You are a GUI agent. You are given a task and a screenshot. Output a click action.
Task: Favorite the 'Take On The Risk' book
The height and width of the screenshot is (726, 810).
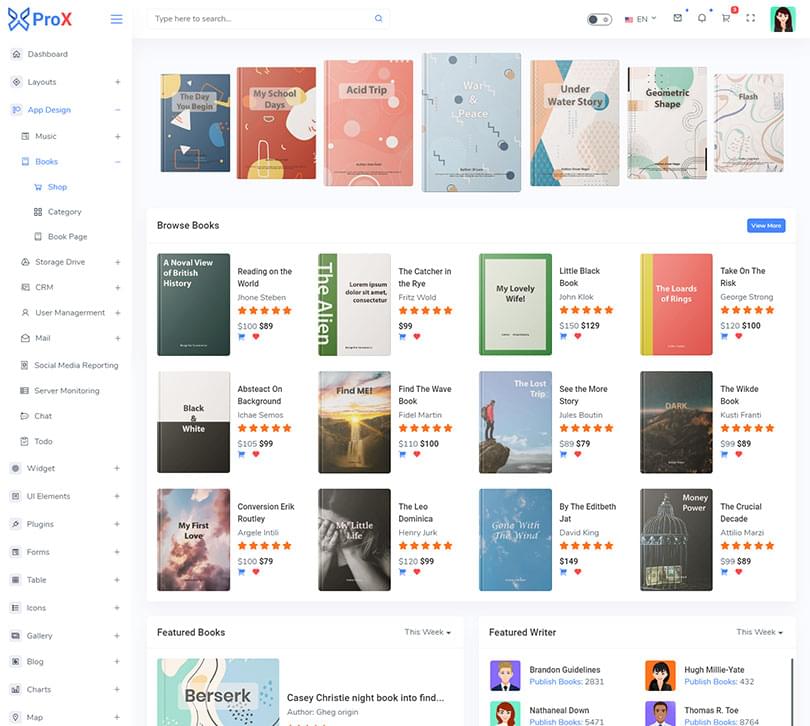coord(738,337)
